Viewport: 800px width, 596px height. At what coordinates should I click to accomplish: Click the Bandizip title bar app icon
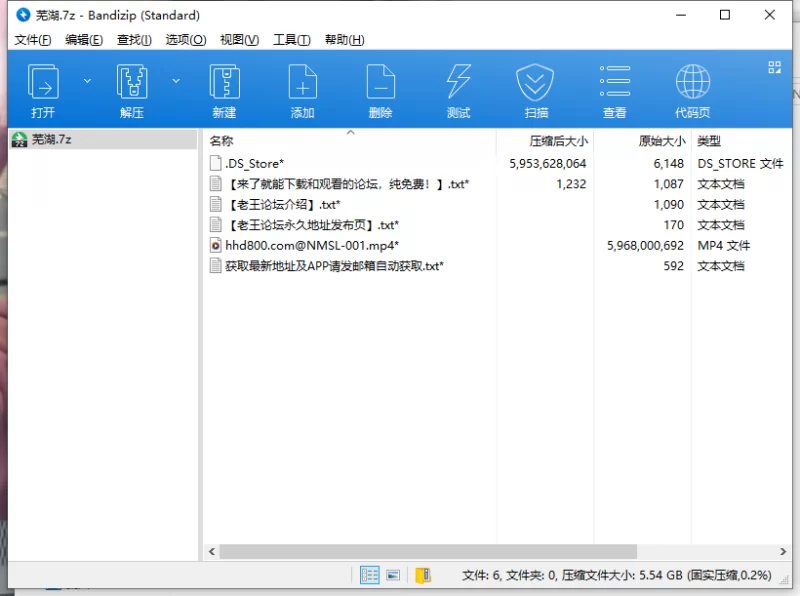tap(23, 15)
